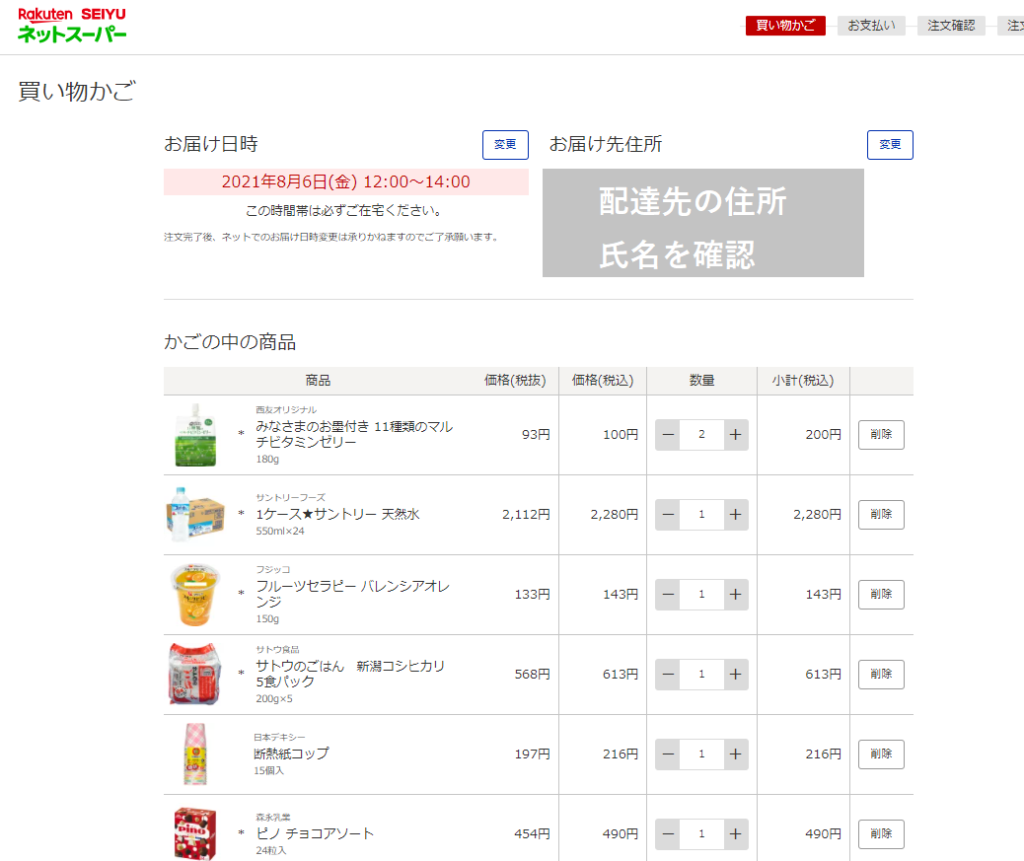This screenshot has height=861, width=1024.
Task: Click the この時間帯は必ずご在宅ください notice
Action: (x=346, y=210)
